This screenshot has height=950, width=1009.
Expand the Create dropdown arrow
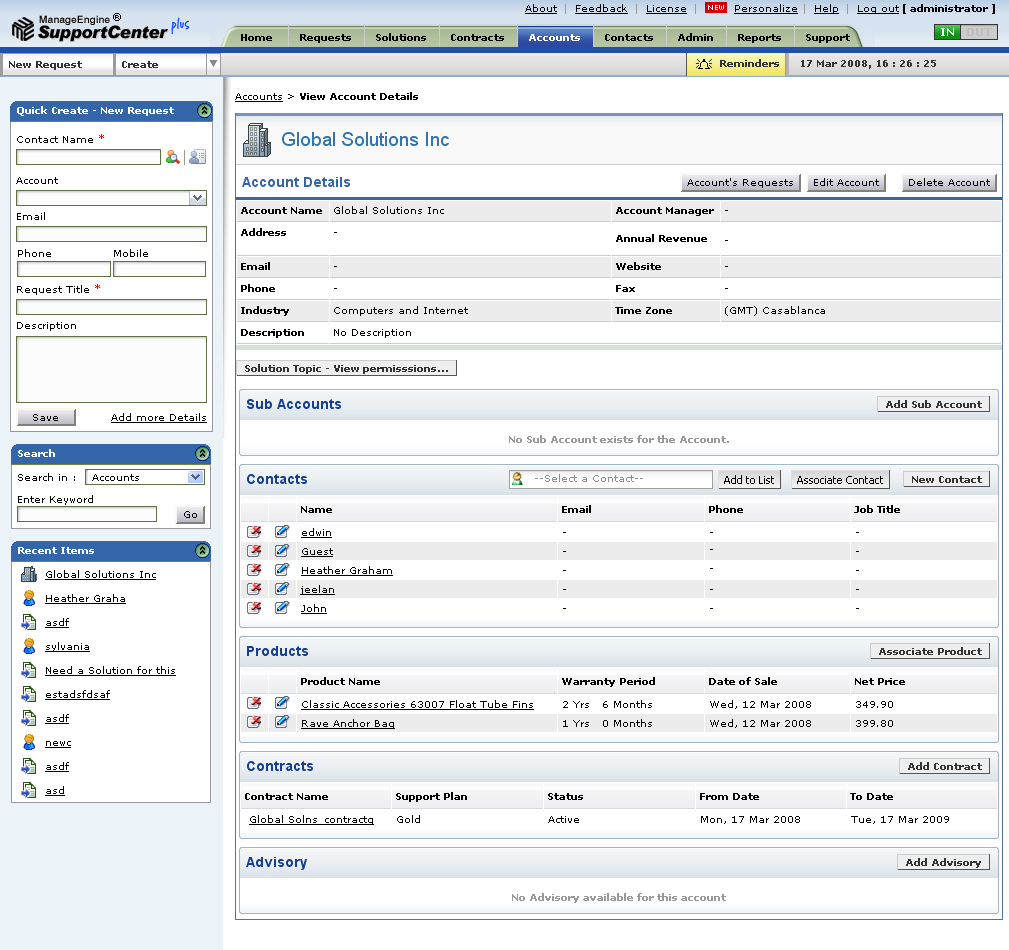click(x=213, y=64)
